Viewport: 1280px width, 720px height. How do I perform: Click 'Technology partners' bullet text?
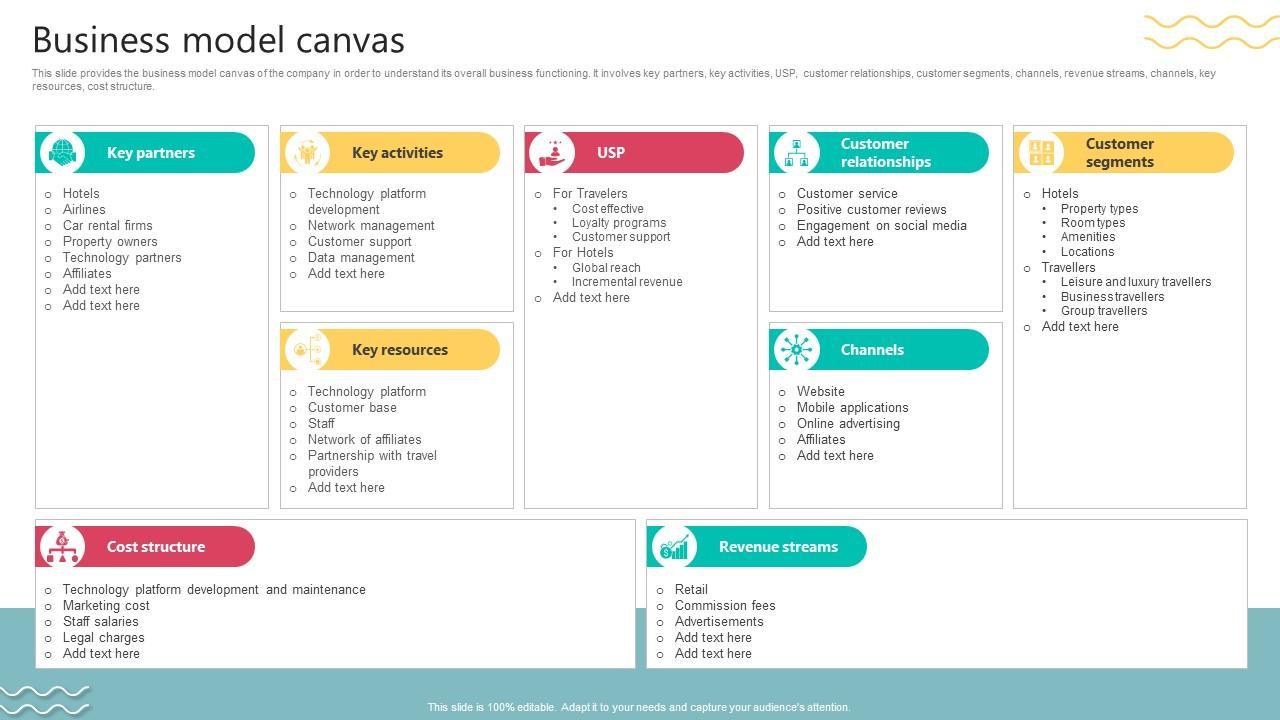point(122,258)
